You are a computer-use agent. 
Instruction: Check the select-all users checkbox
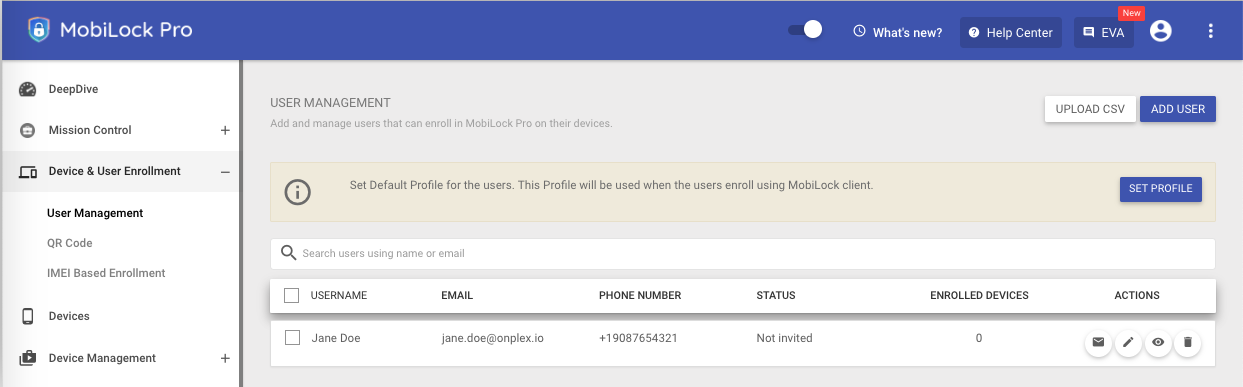click(x=292, y=295)
